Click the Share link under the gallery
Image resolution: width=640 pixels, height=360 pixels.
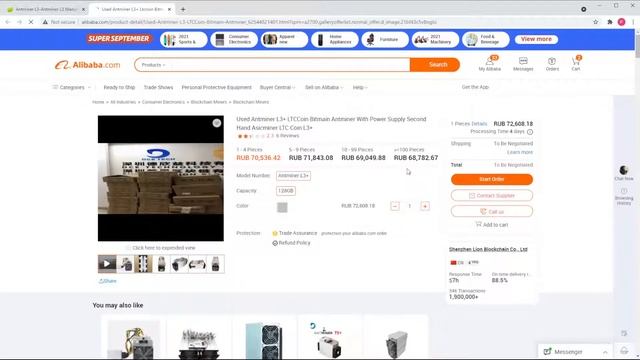pos(108,281)
